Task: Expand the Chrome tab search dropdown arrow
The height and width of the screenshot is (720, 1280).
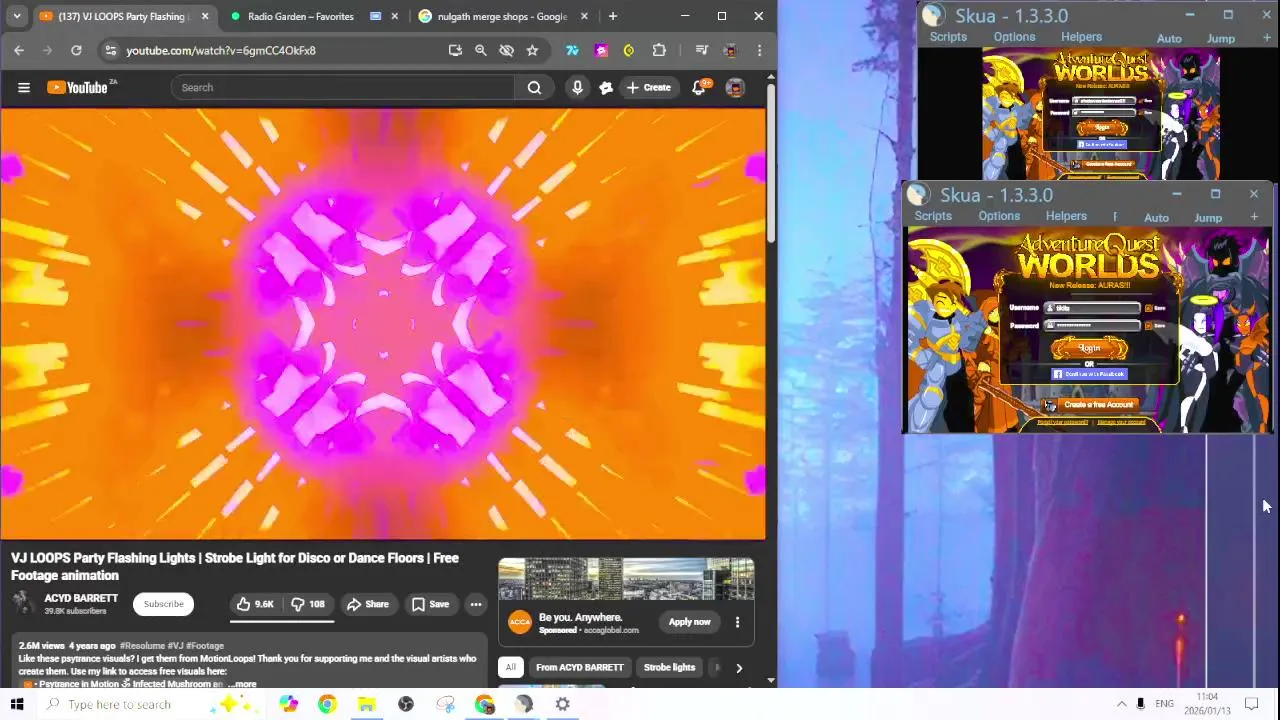Action: [18, 16]
